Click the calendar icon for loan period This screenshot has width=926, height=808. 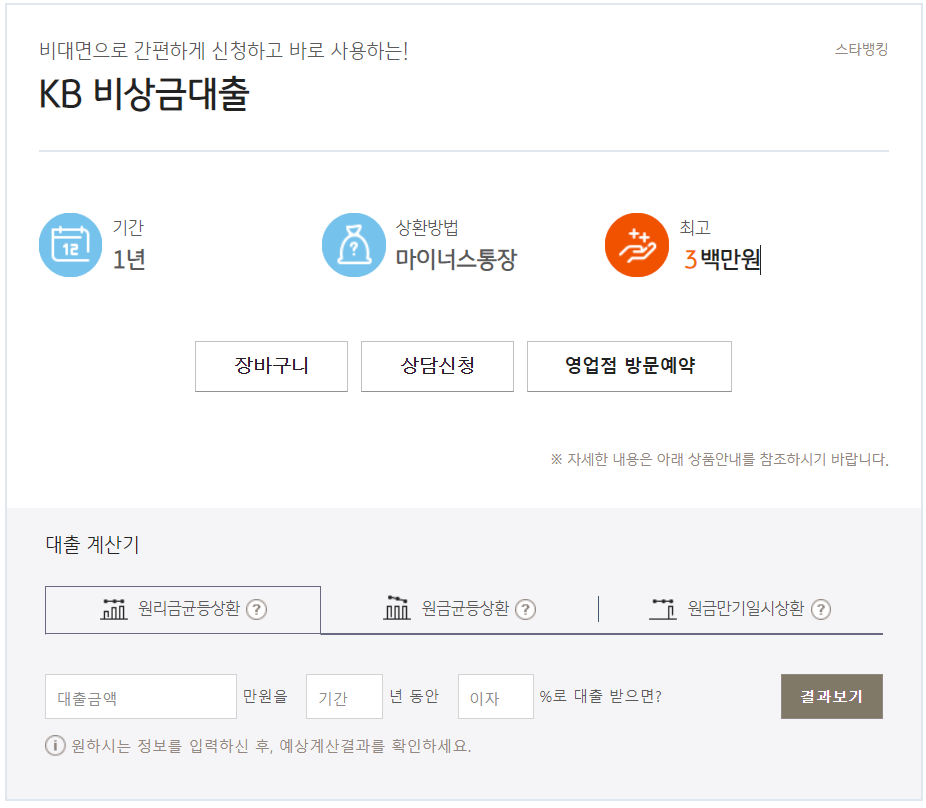[70, 245]
